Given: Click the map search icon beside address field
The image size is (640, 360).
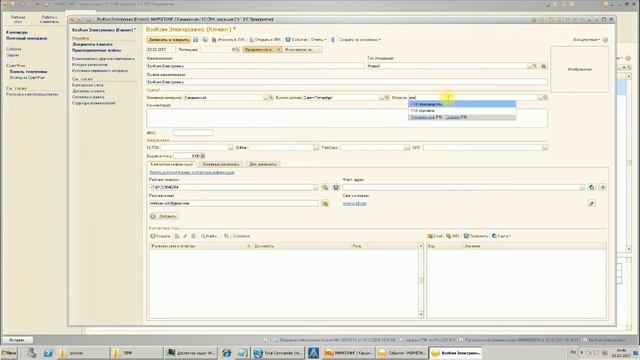Looking at the screenshot, I should [591, 187].
